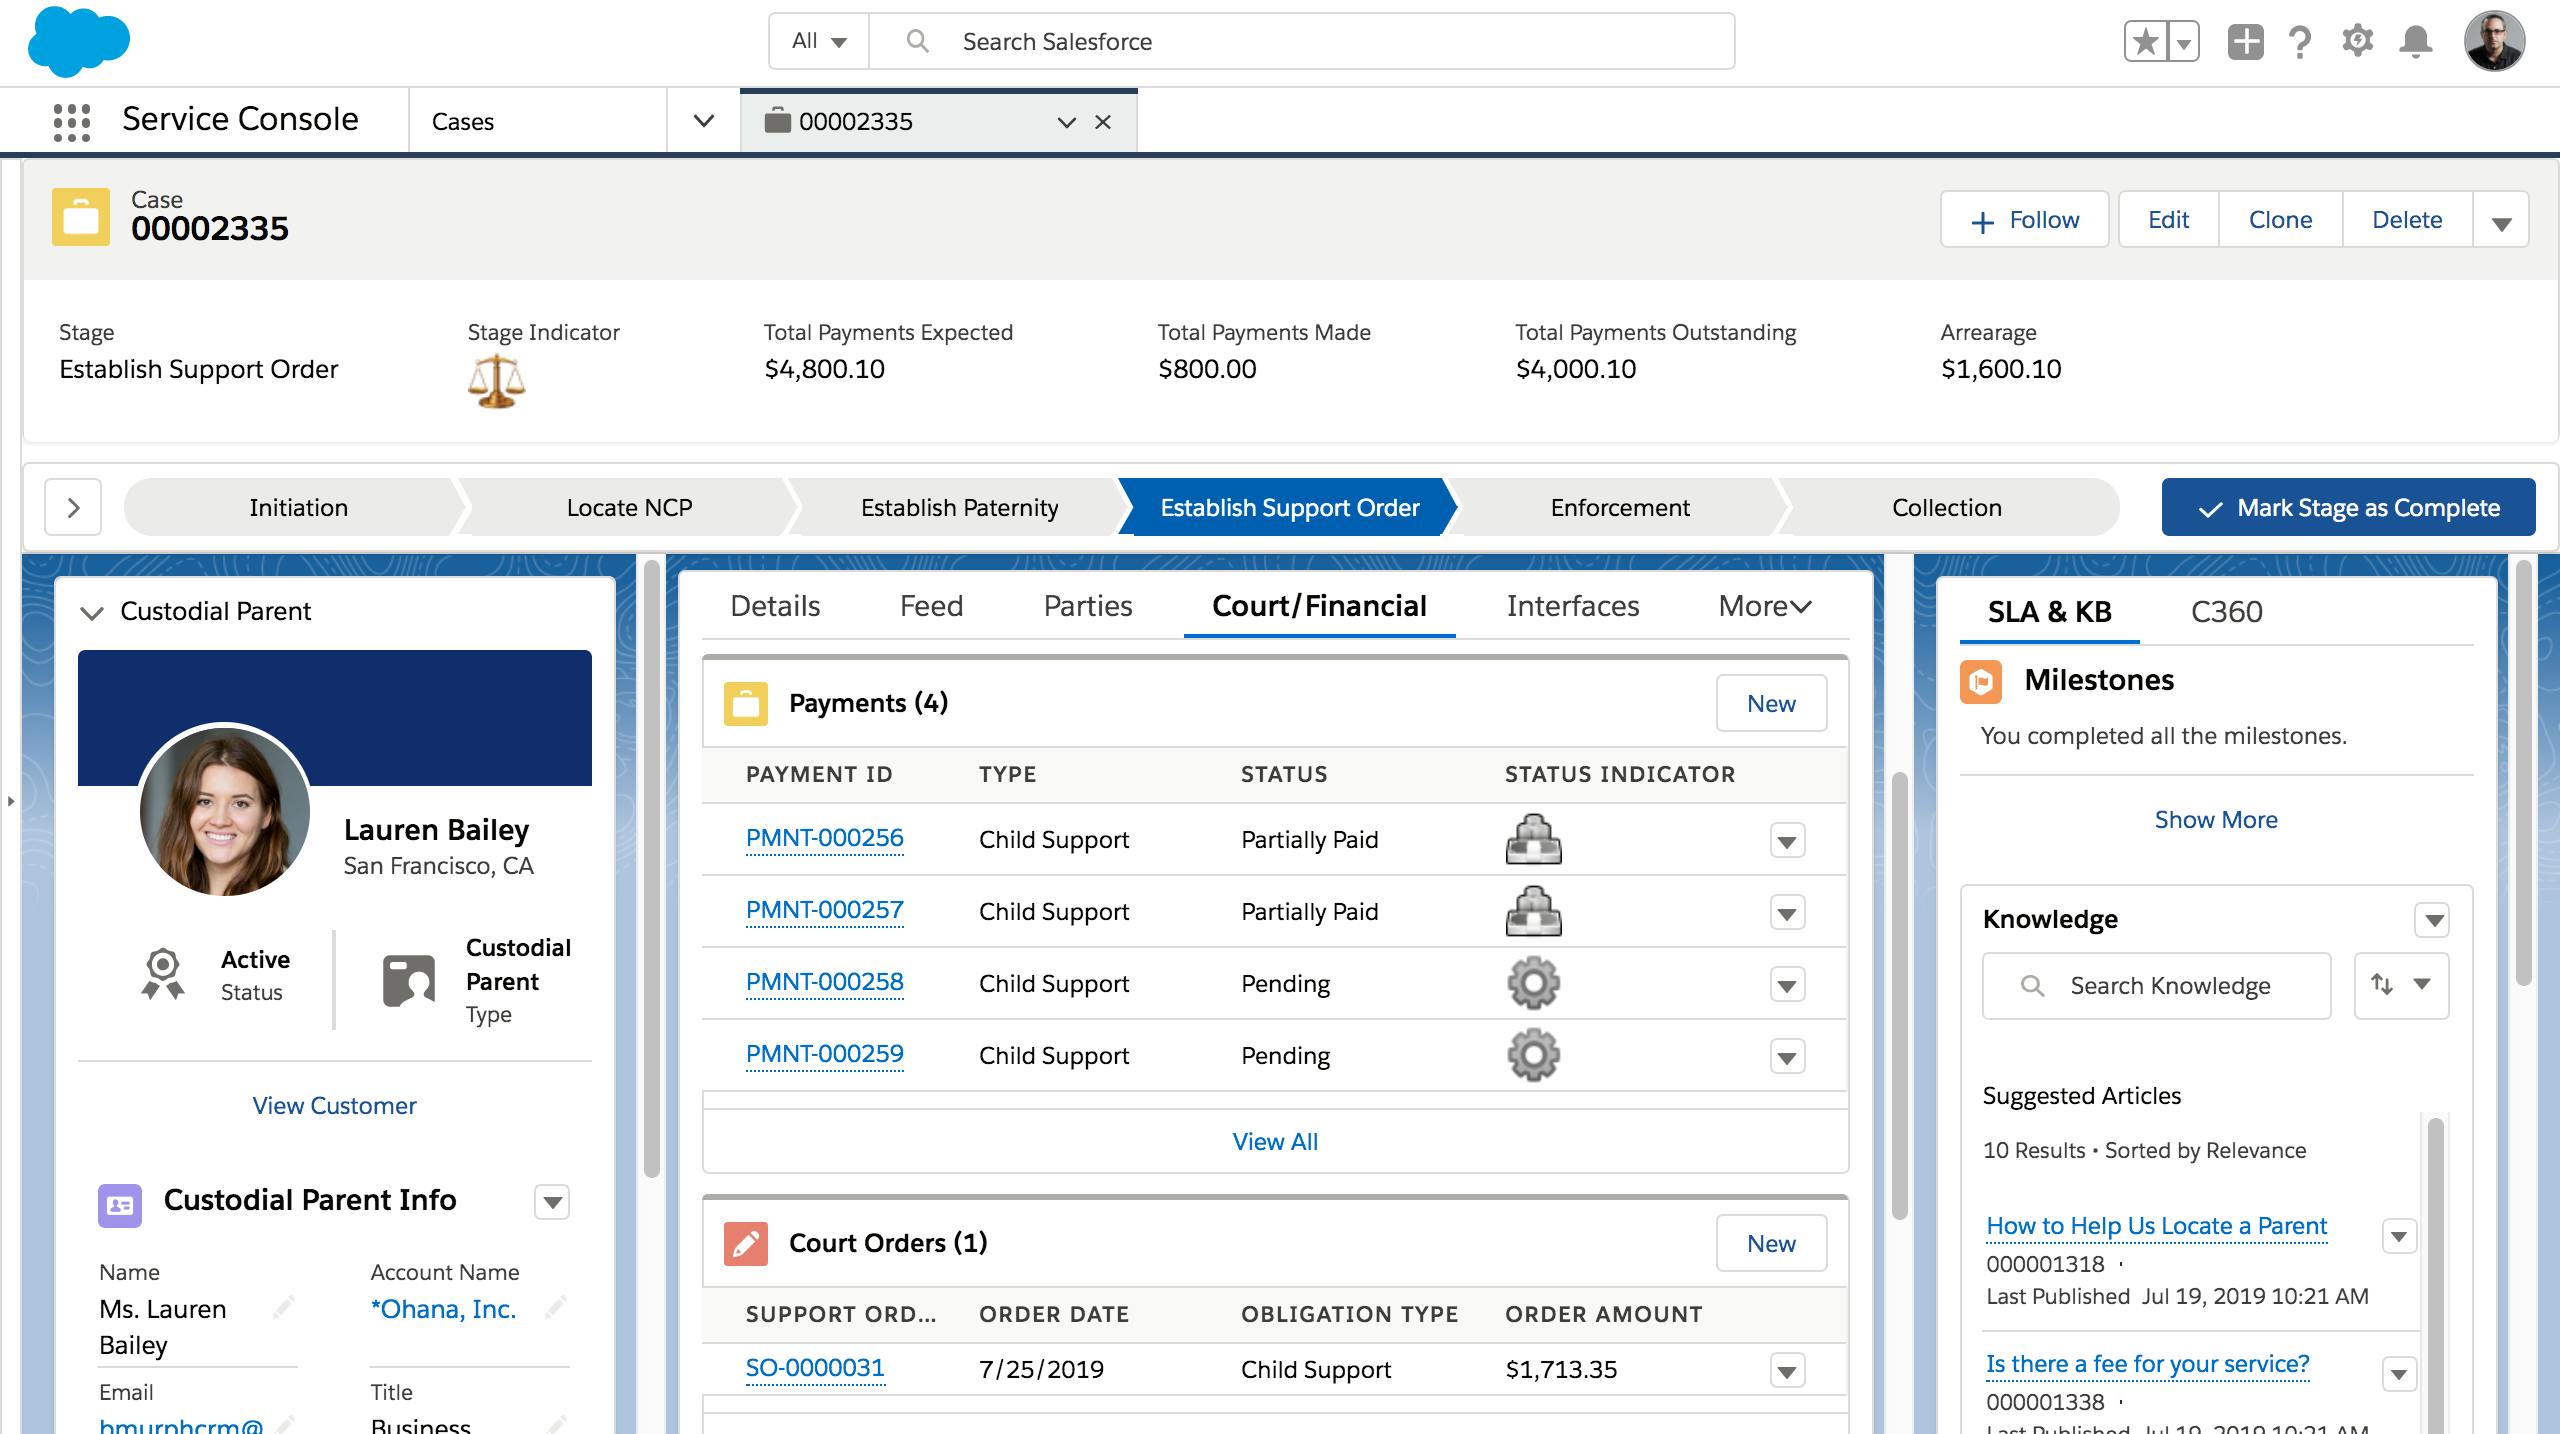Click the Custodial Parent Info card icon
The height and width of the screenshot is (1434, 2560).
coord(120,1204)
